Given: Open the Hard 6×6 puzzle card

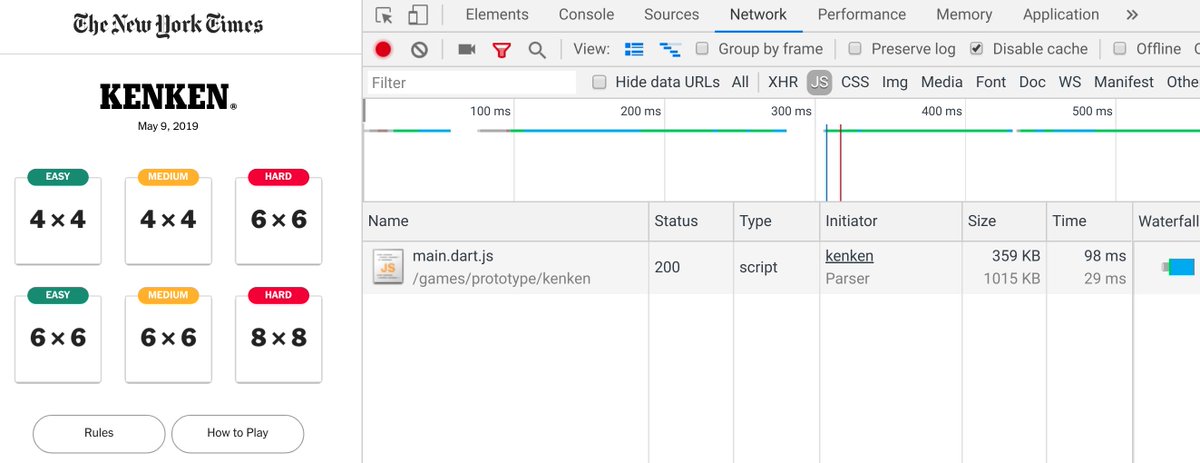Looking at the screenshot, I should (x=278, y=217).
